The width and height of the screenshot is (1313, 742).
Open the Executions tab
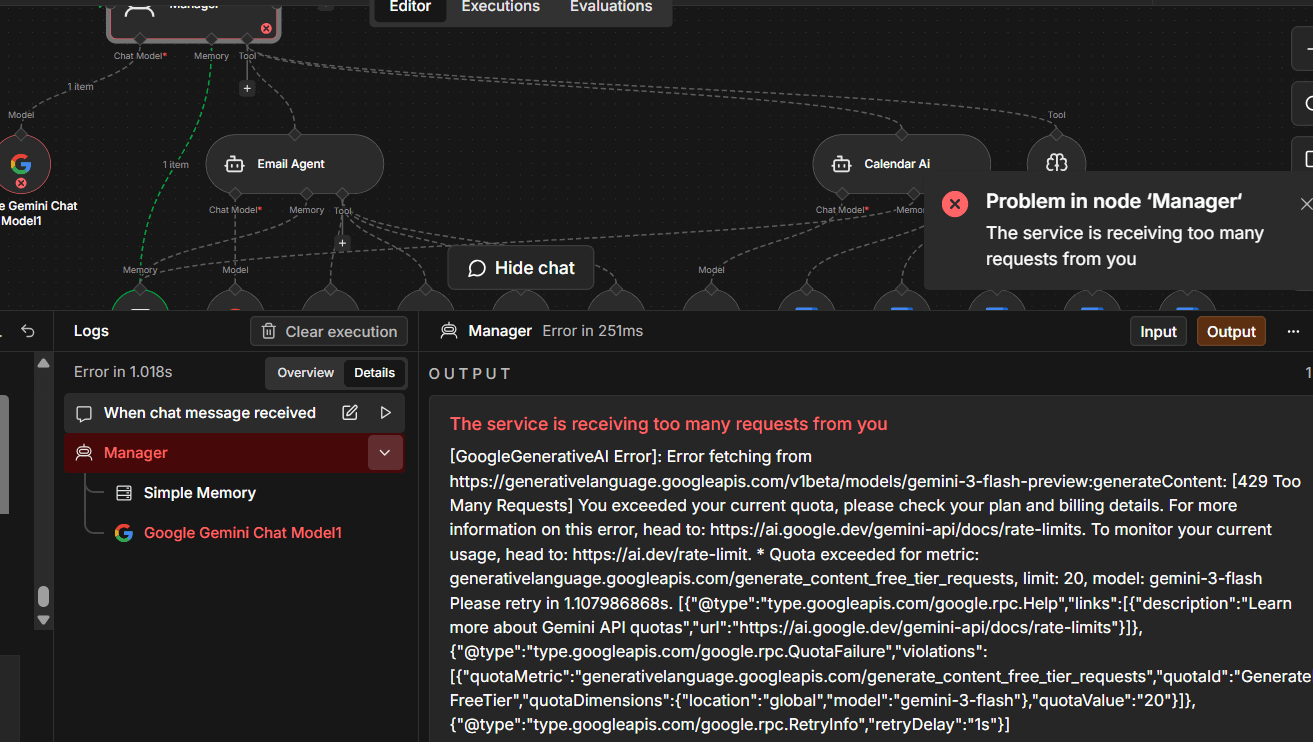click(500, 8)
